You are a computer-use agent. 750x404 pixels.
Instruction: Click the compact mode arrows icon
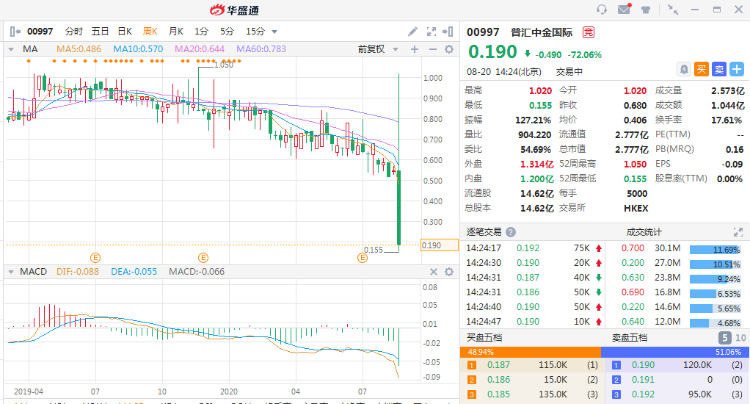(x=673, y=10)
